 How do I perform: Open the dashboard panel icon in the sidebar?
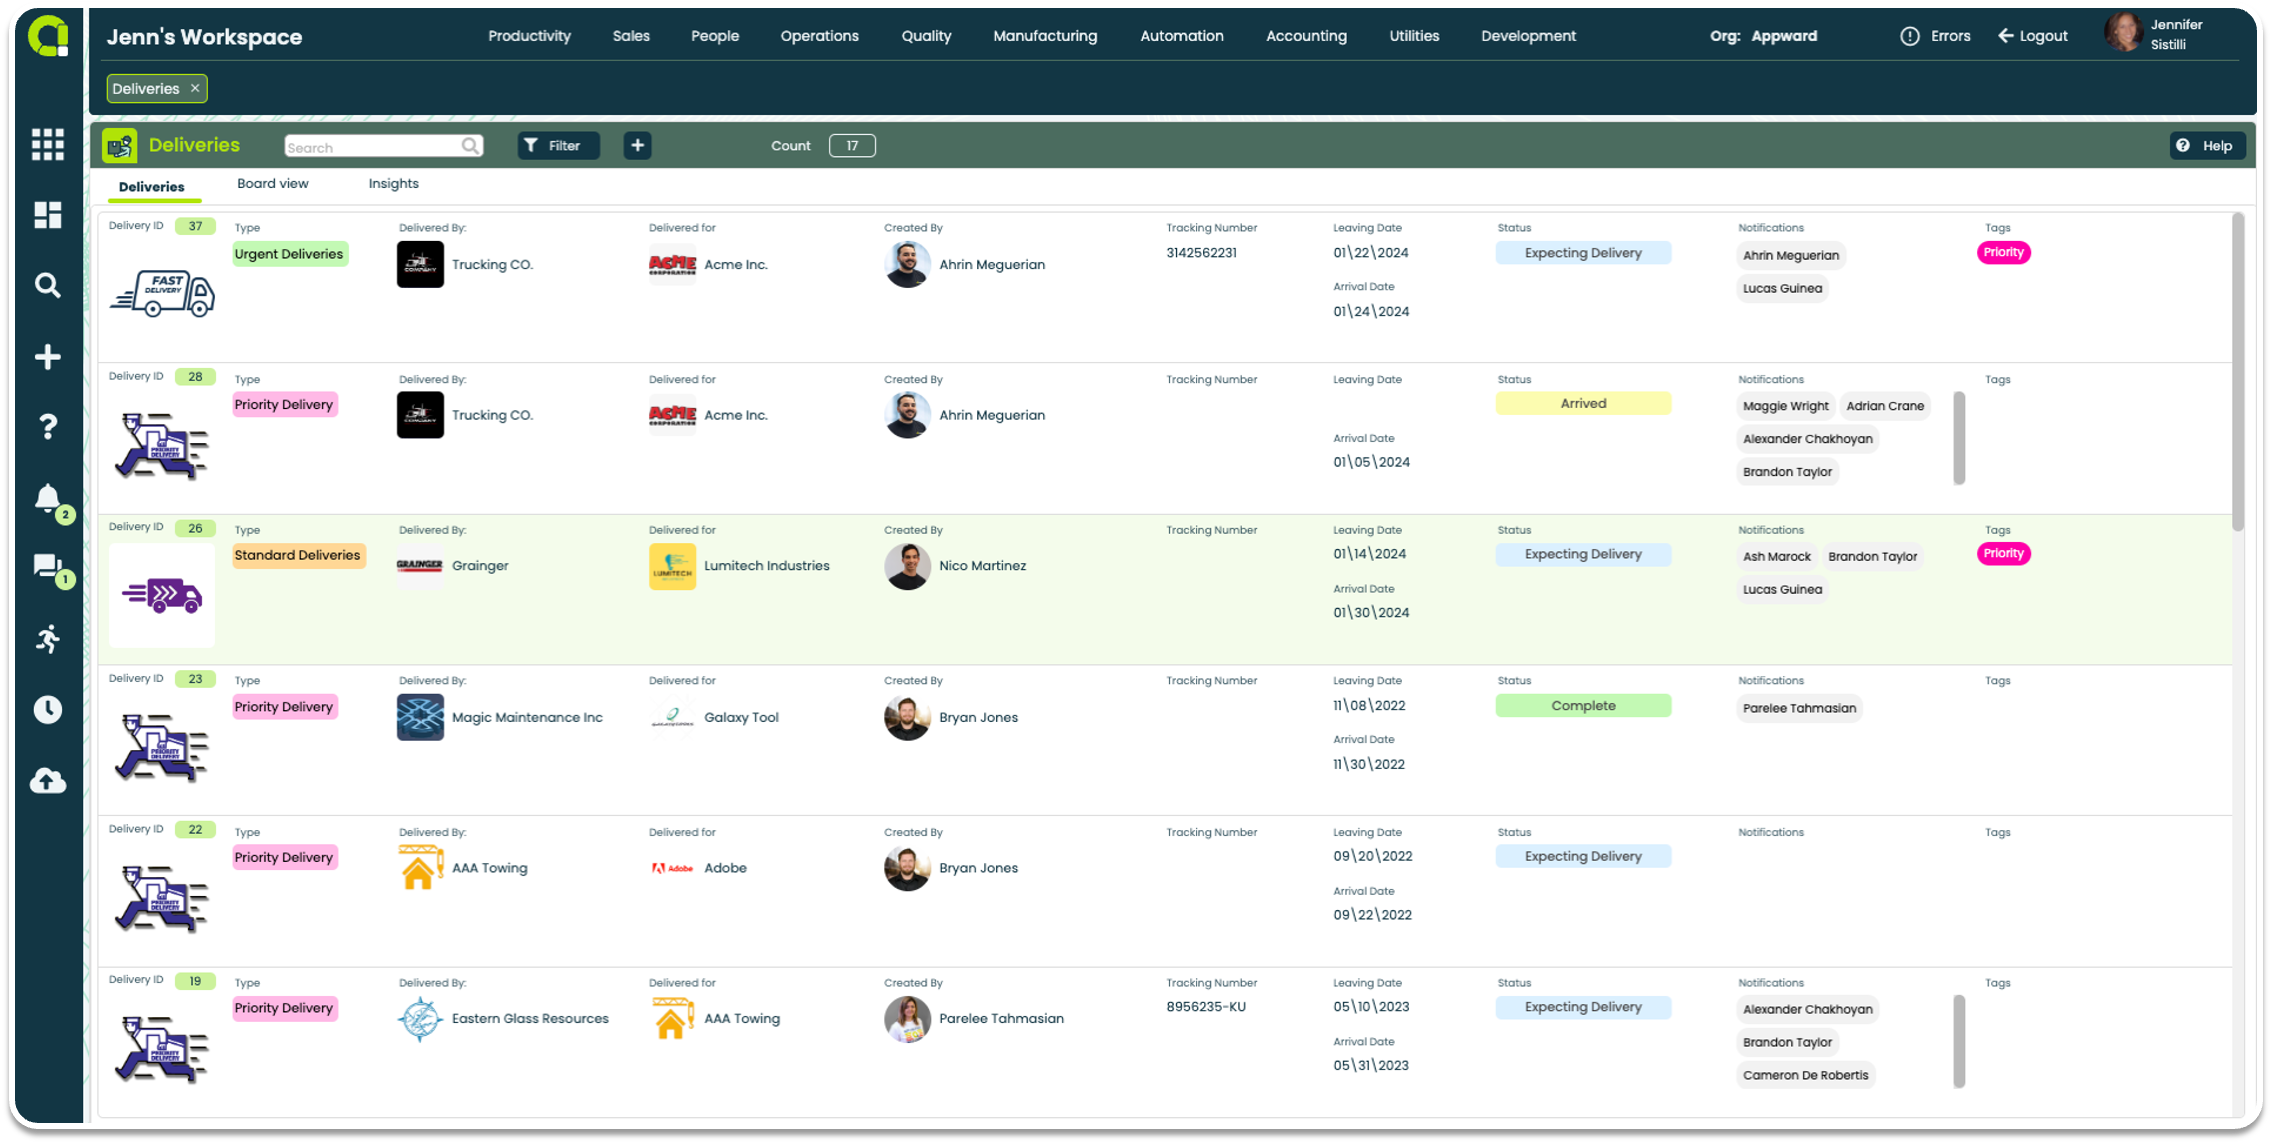(x=47, y=215)
